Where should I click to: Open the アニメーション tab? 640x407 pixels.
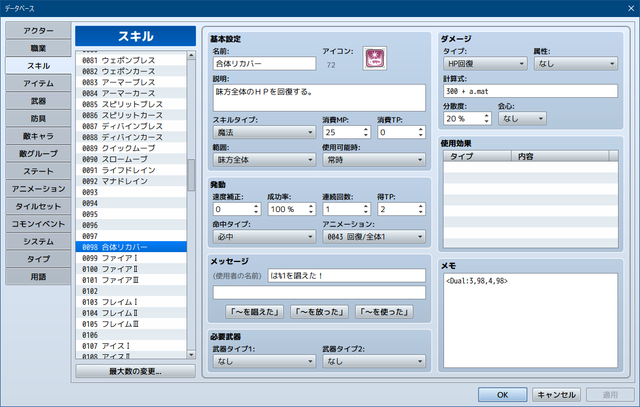tap(38, 189)
